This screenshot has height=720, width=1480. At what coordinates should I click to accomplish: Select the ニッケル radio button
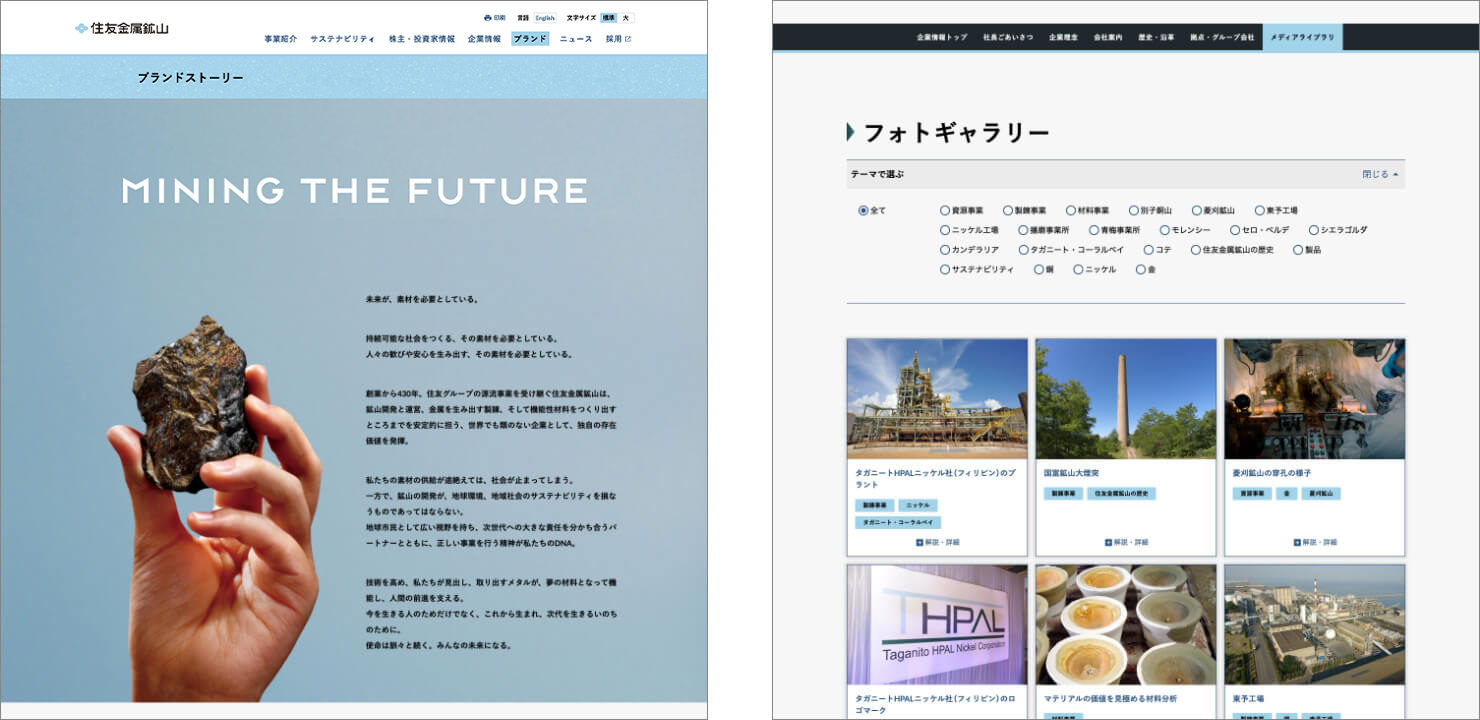click(1078, 269)
